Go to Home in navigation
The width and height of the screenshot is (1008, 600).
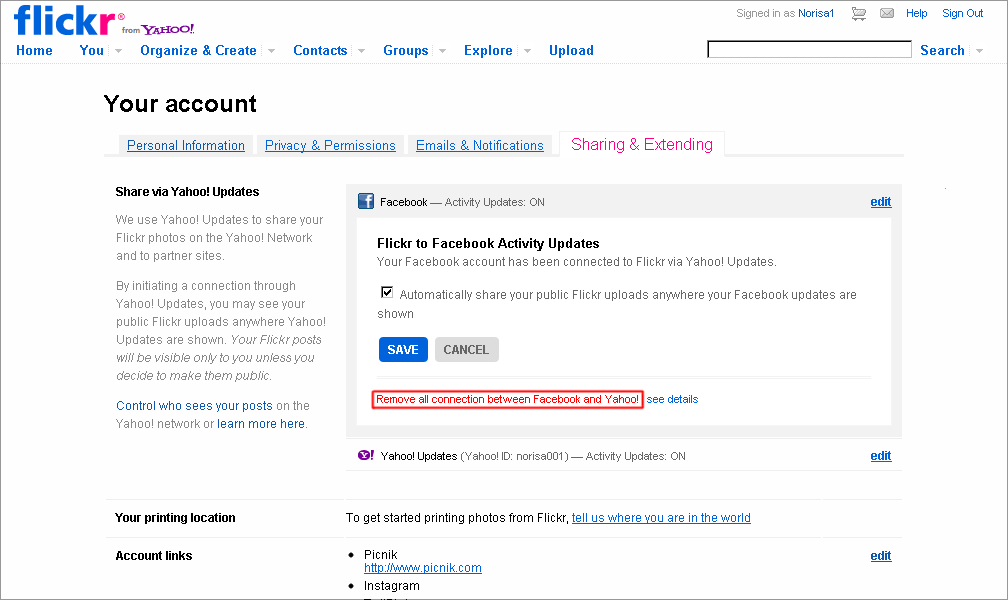(34, 50)
